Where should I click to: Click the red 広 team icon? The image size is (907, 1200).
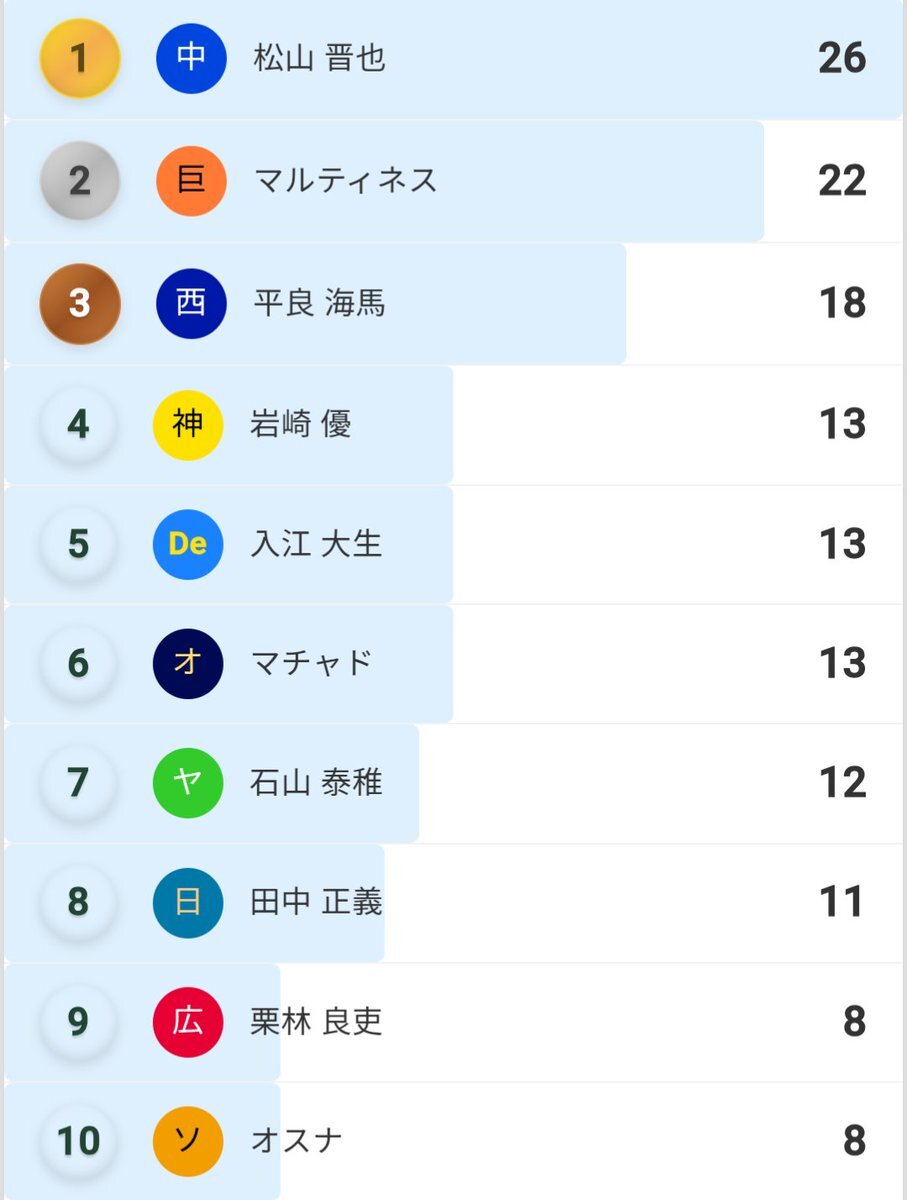[x=187, y=1021]
